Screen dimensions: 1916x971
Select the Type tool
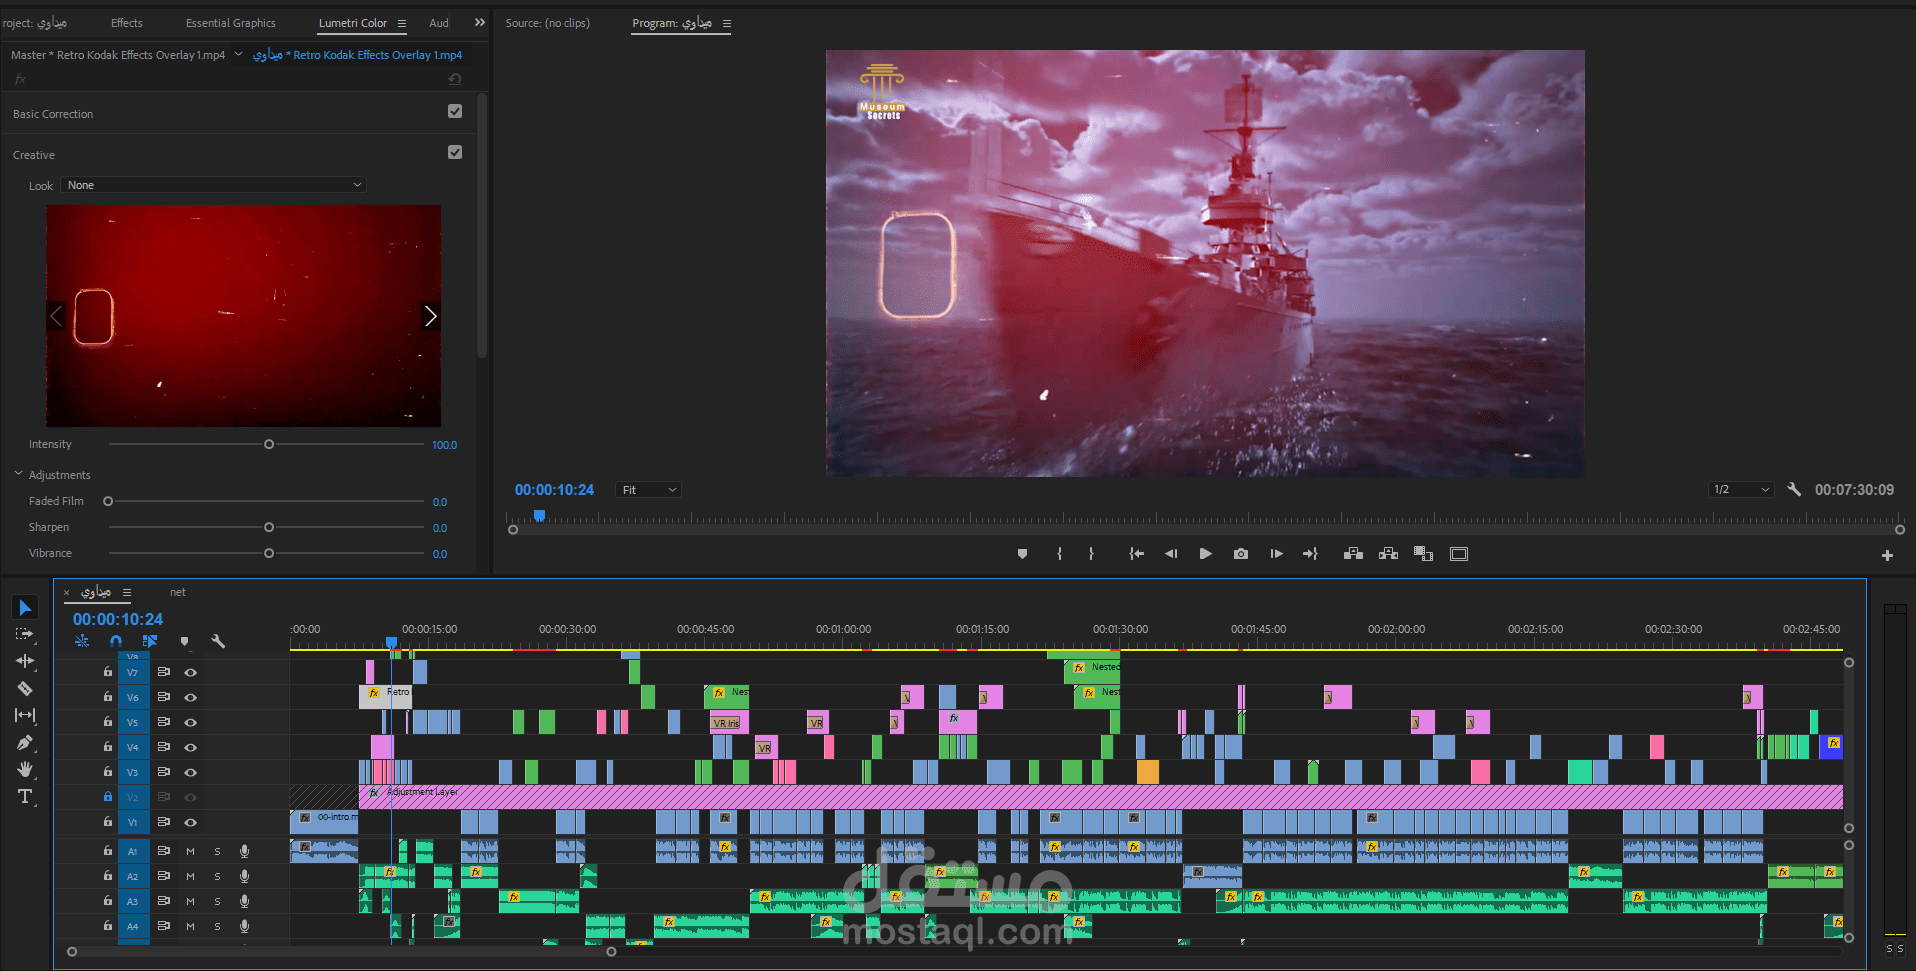[25, 796]
